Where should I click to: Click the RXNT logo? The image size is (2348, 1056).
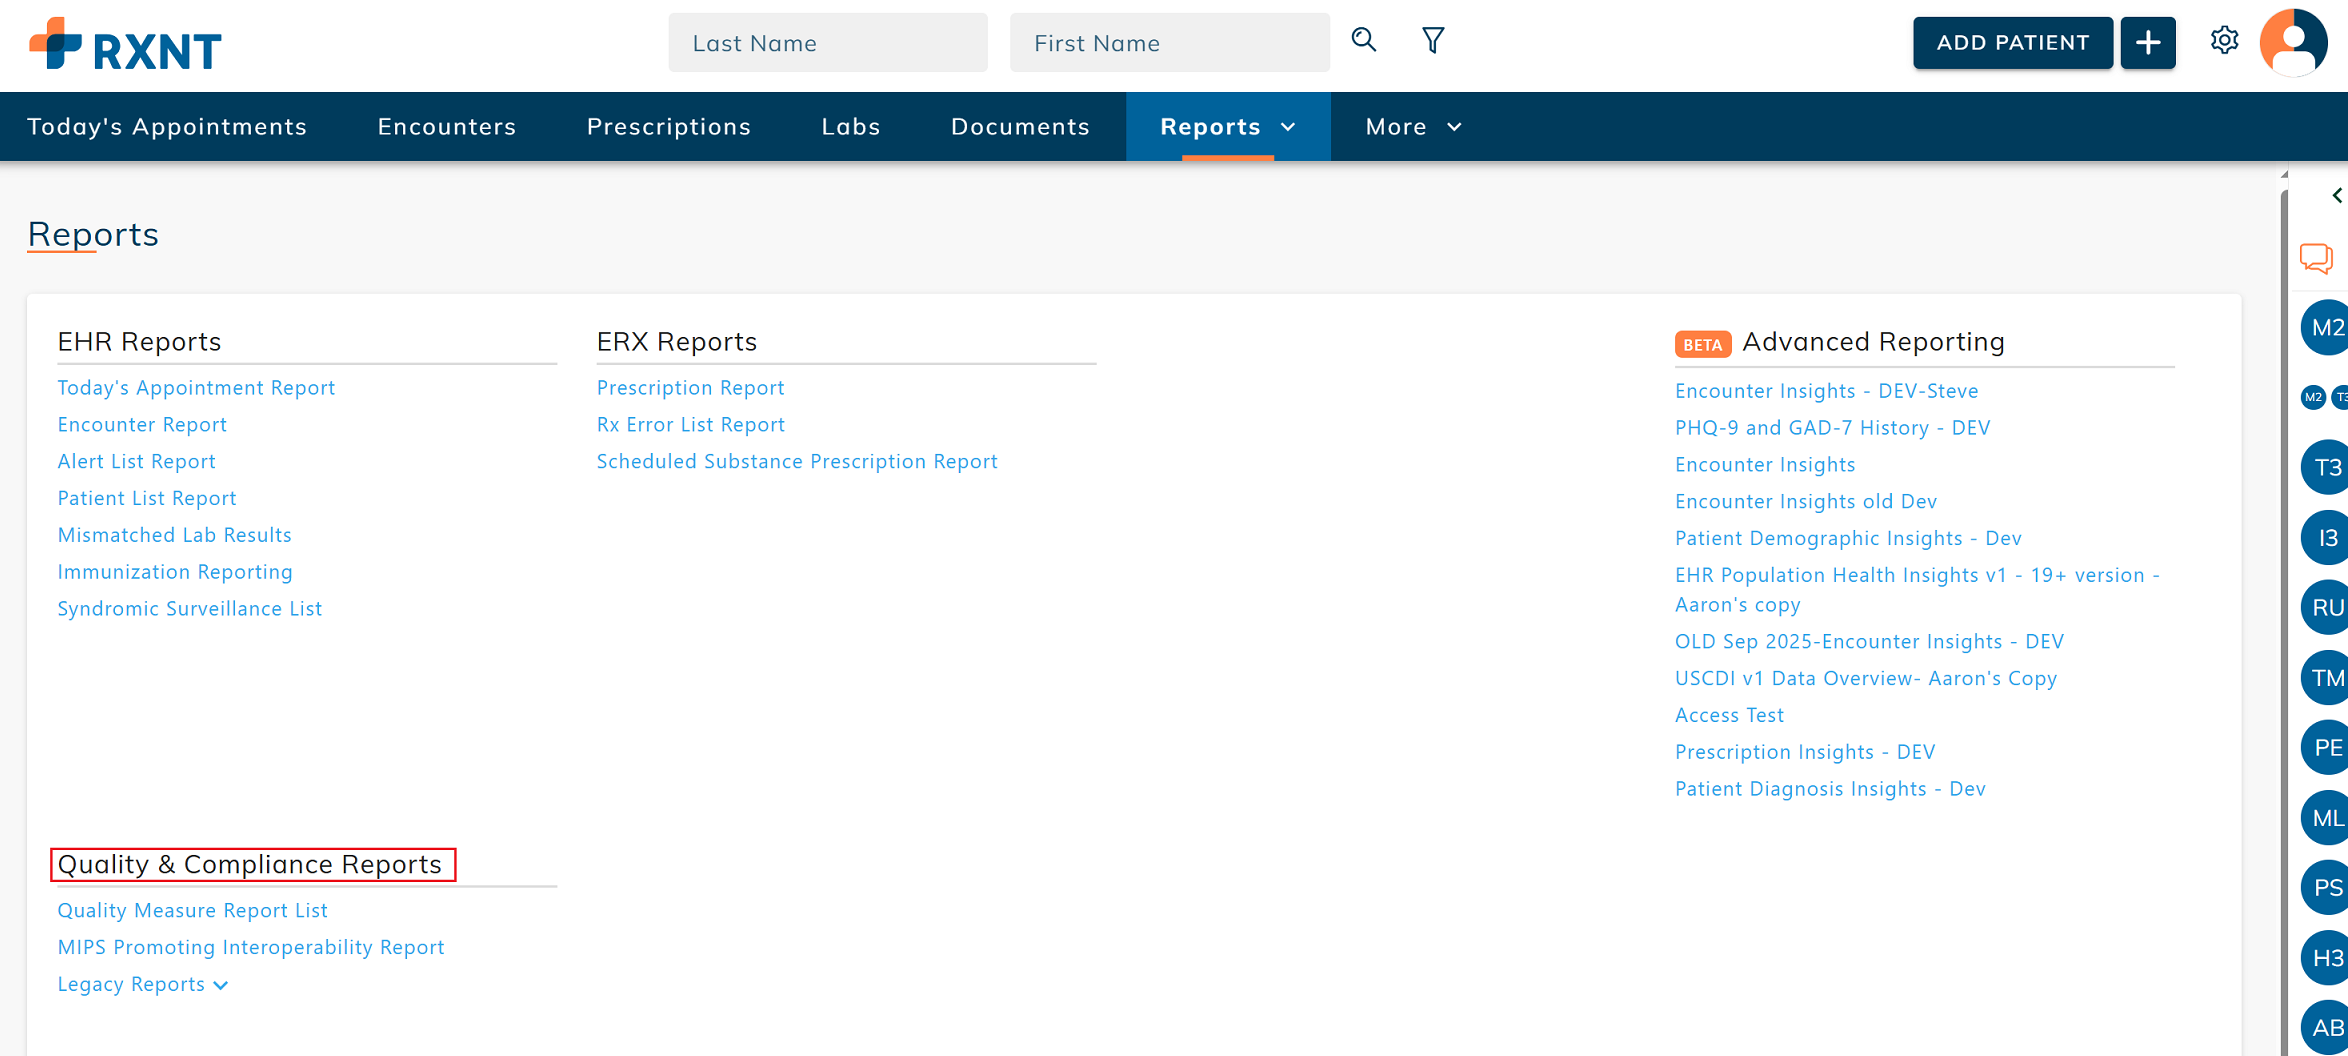126,44
